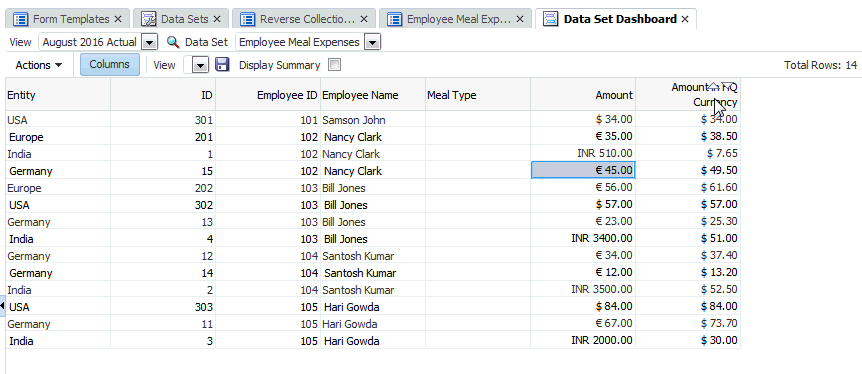This screenshot has height=374, width=862.
Task: Click the € 67.00 amount cell
Action: tap(583, 323)
